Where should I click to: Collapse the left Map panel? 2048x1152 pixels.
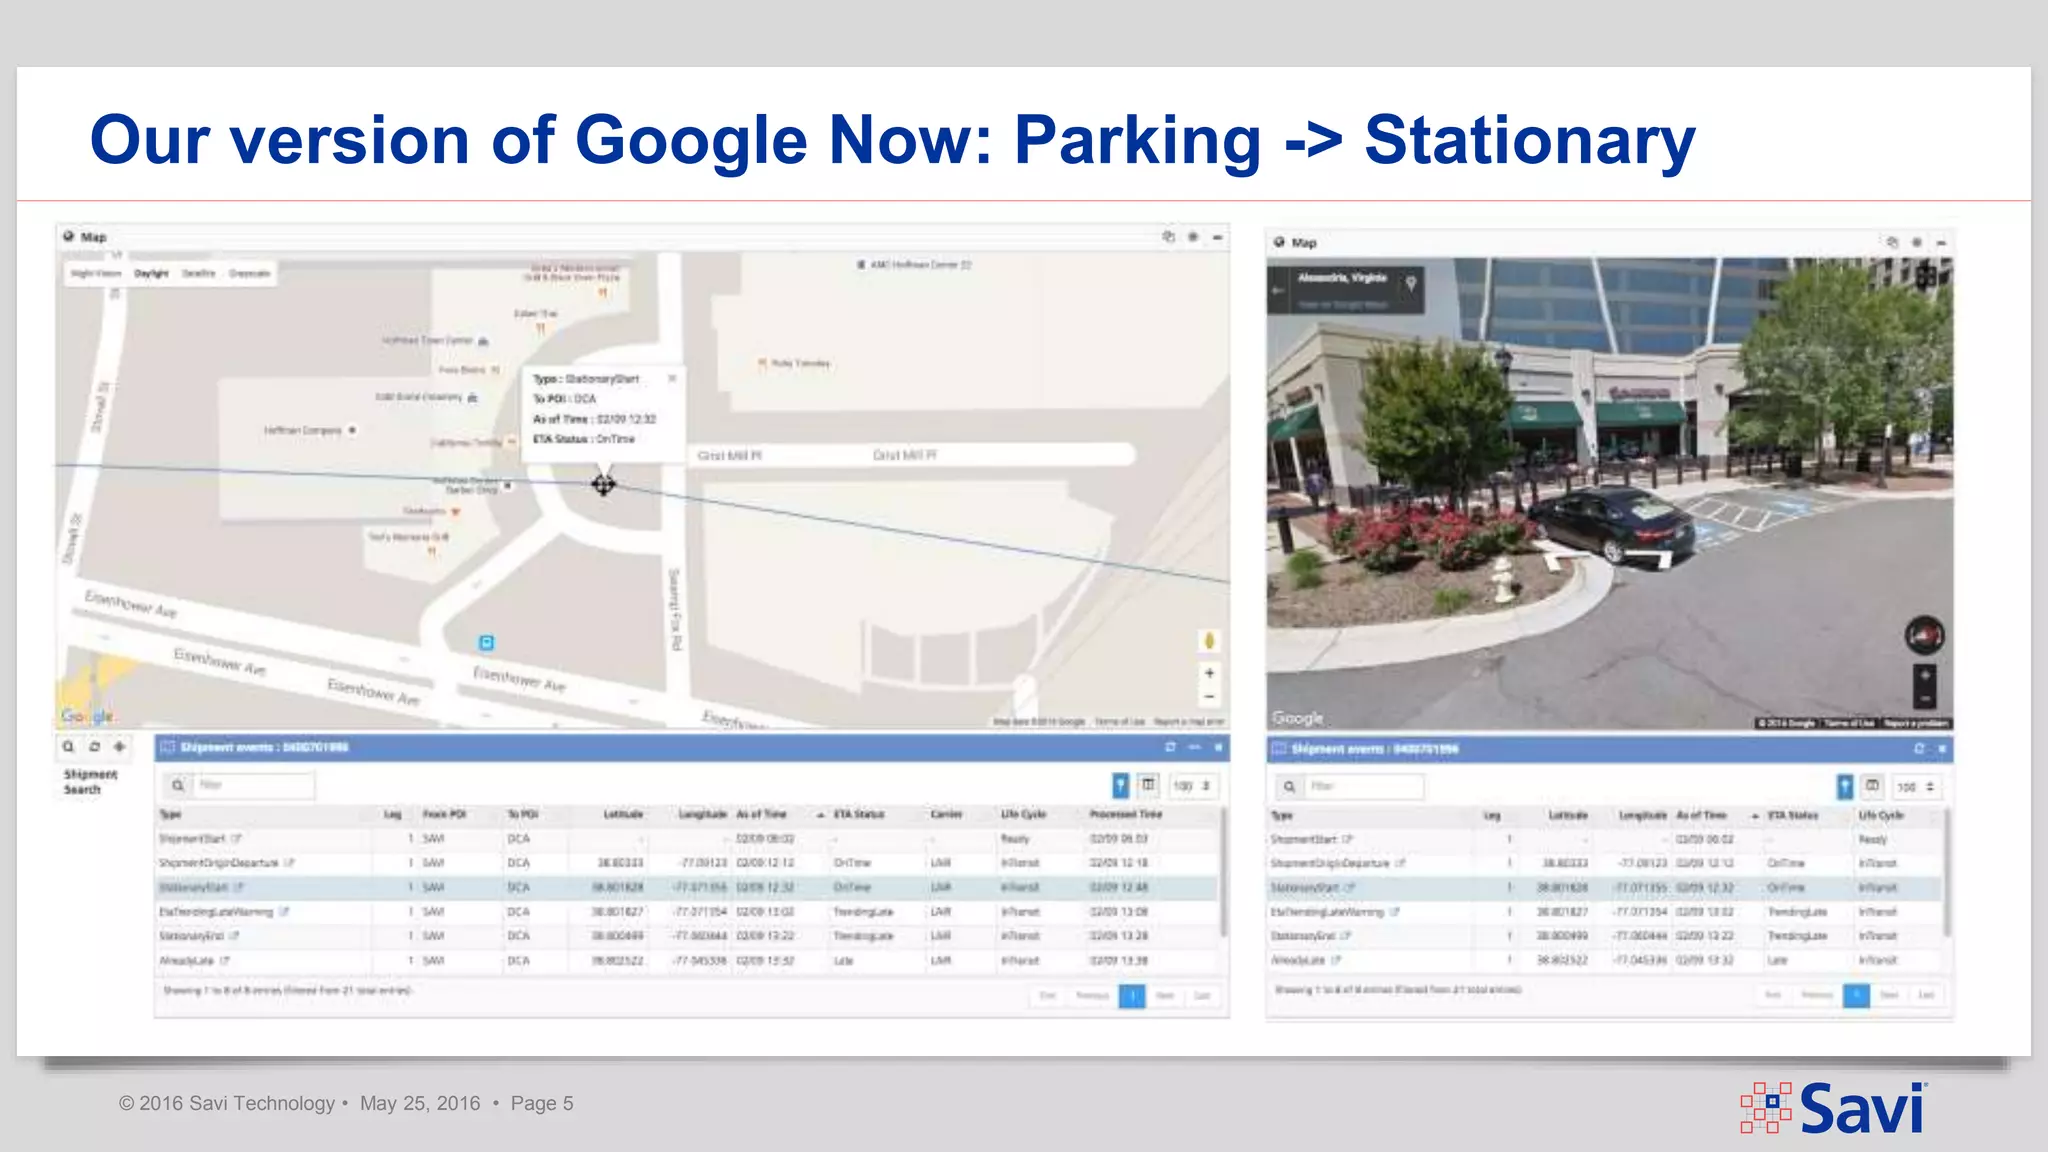tap(1217, 237)
